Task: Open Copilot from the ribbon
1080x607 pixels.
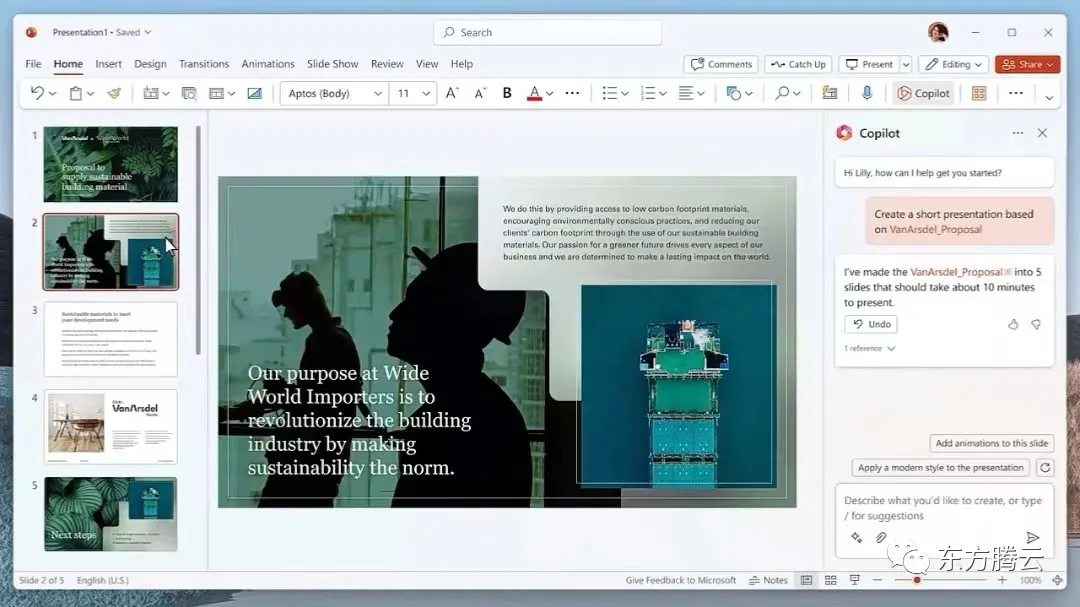Action: (x=922, y=93)
